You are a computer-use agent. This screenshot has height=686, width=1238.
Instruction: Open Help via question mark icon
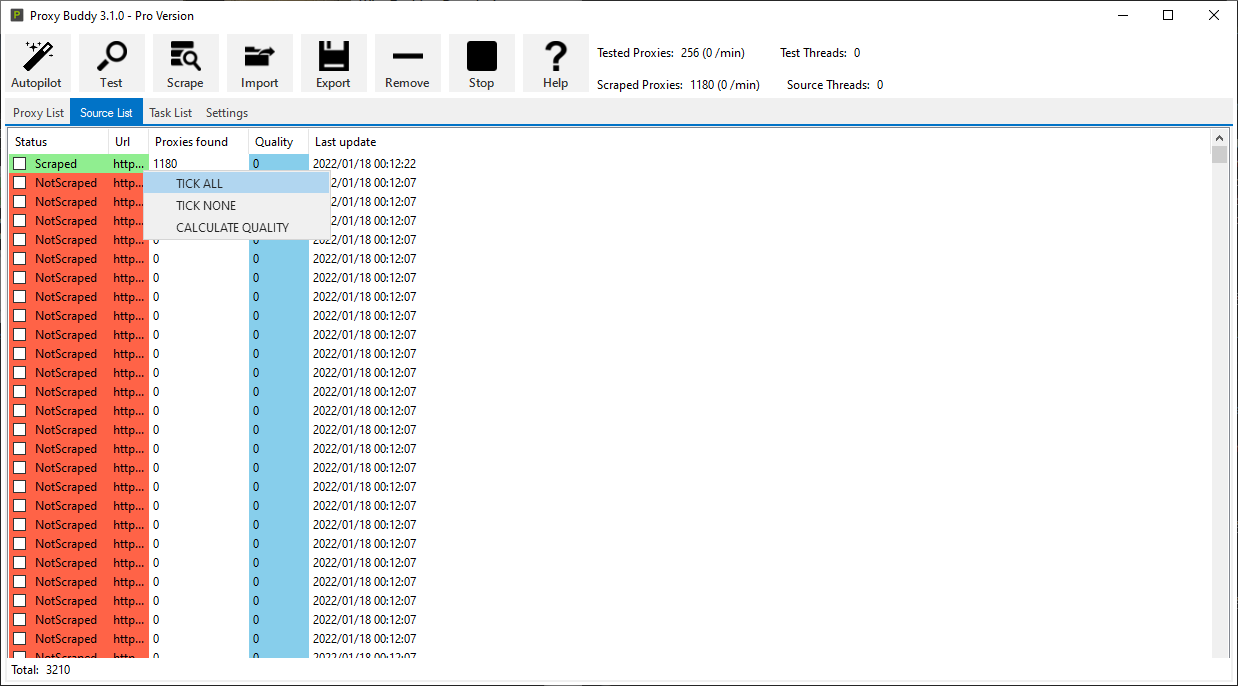pyautogui.click(x=555, y=57)
